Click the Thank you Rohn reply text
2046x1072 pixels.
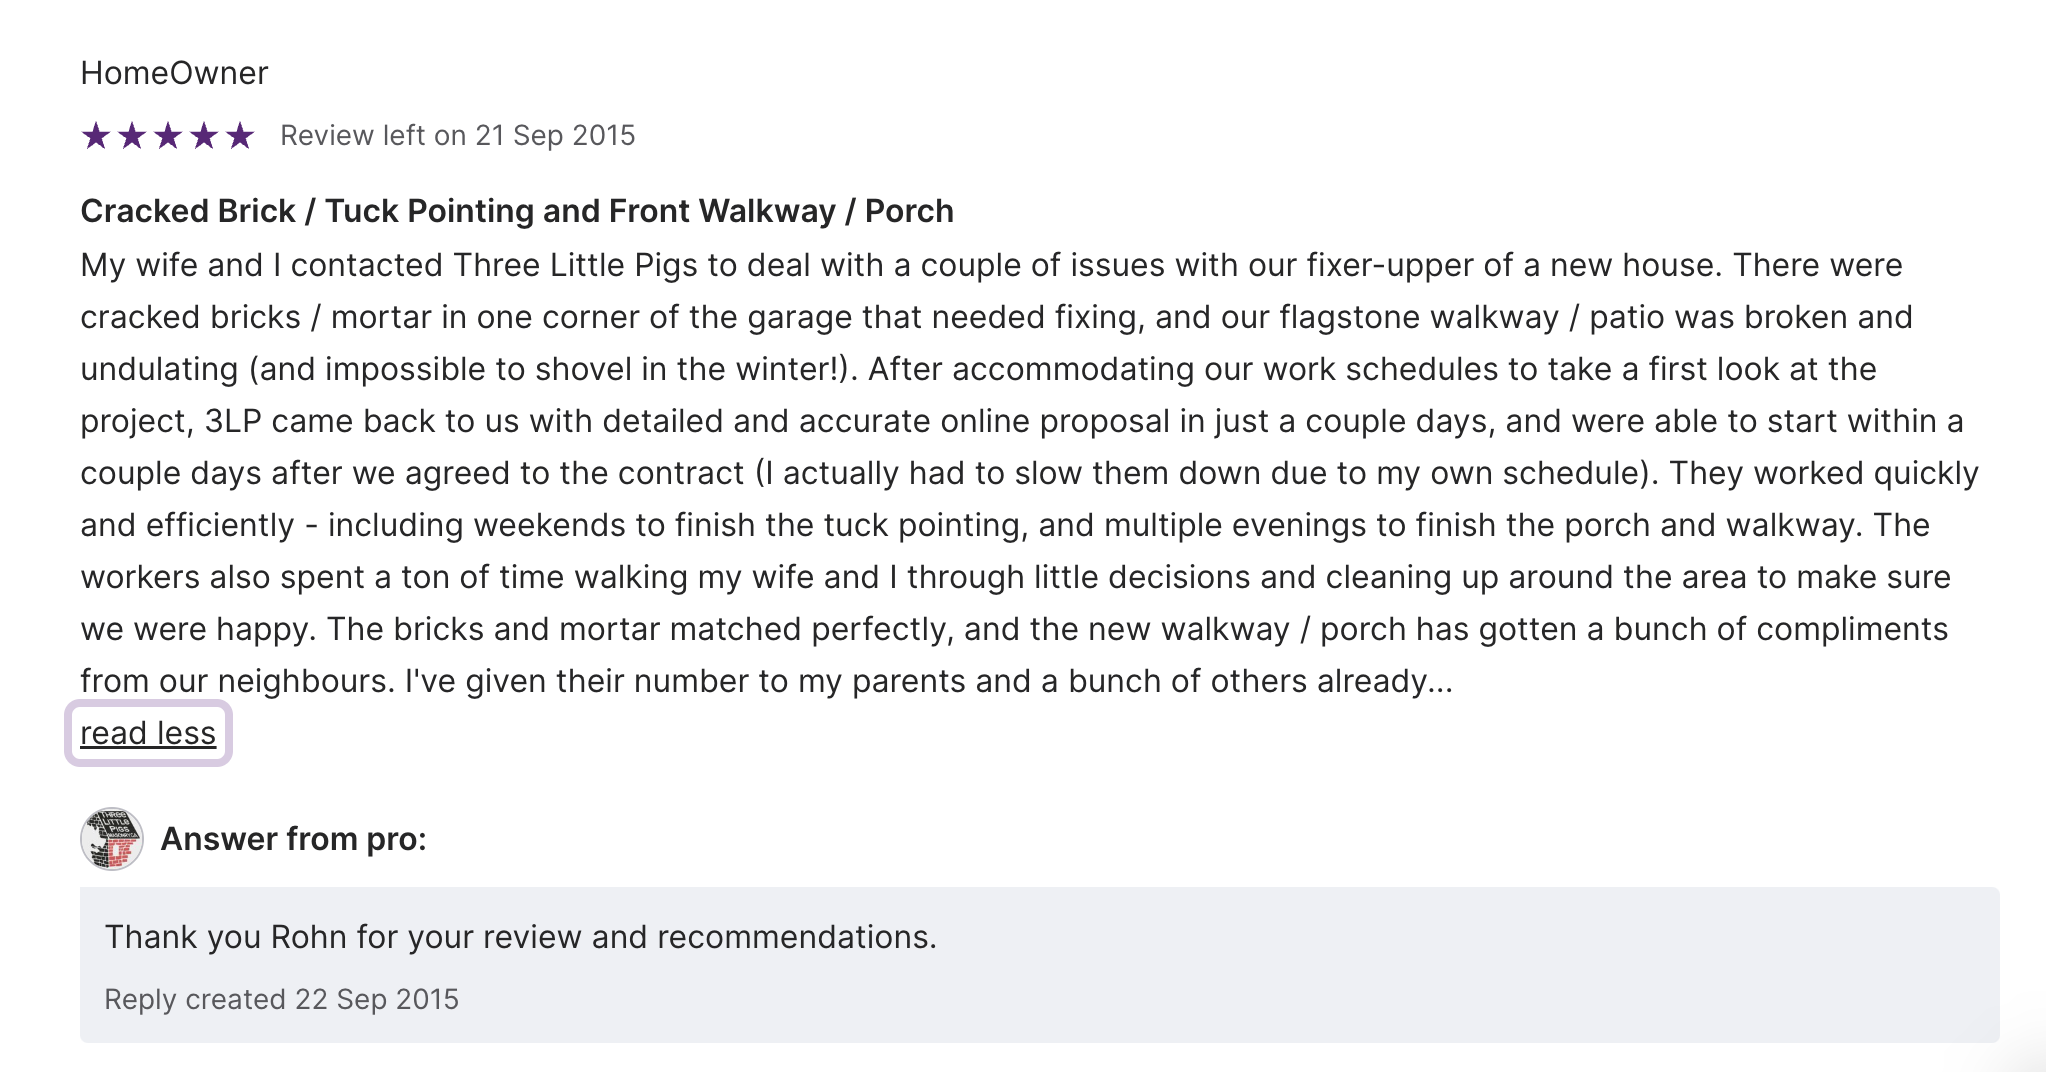[520, 937]
